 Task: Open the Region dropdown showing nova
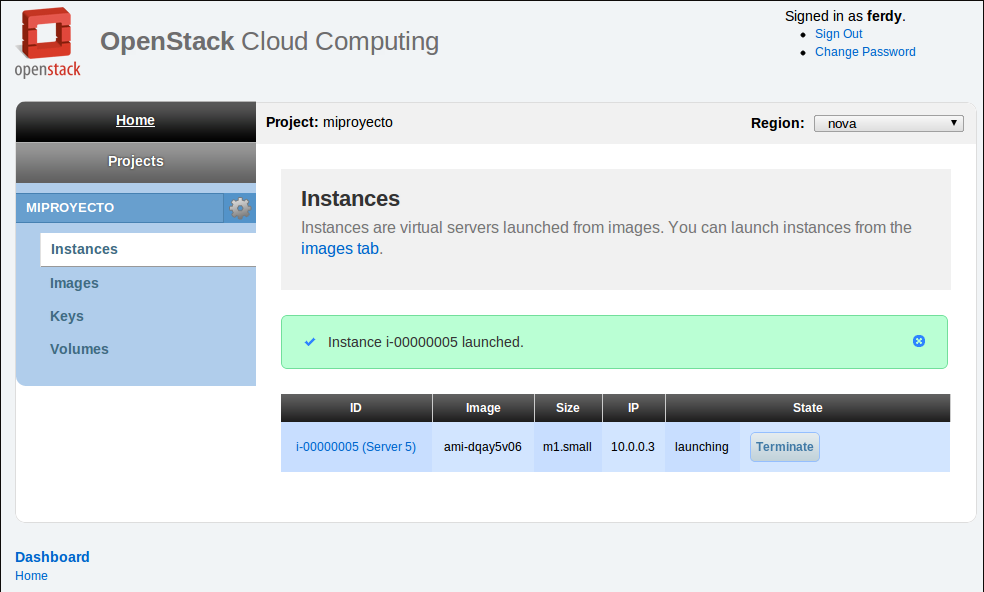point(889,123)
